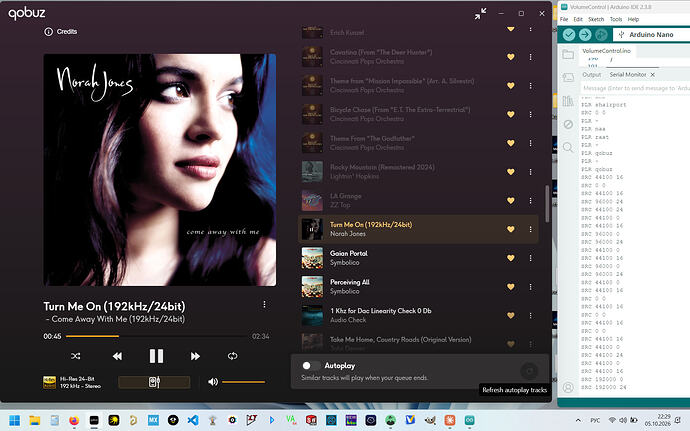Toggle favorite on Rocky Mountain track
The height and width of the screenshot is (431, 690).
point(510,172)
